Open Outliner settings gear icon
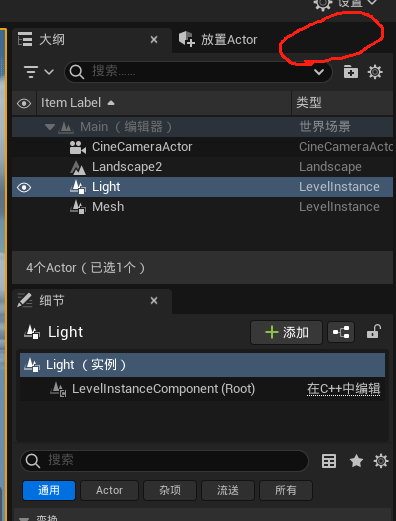This screenshot has width=396, height=521. (x=375, y=72)
